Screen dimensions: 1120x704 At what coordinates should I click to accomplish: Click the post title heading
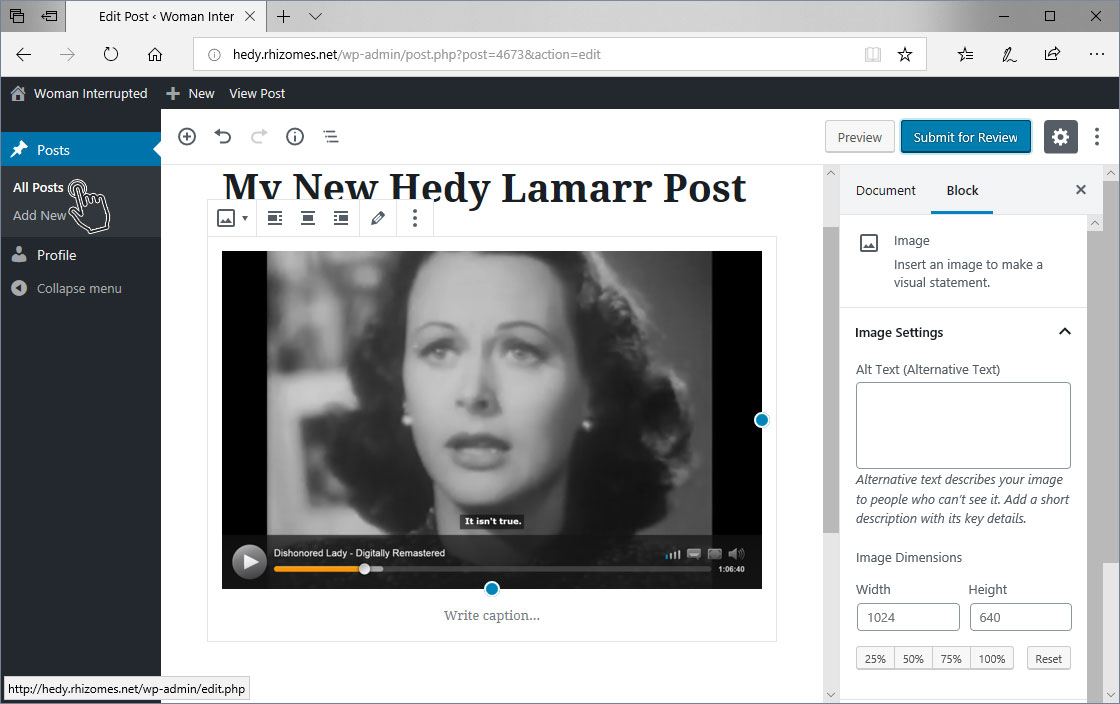point(484,188)
